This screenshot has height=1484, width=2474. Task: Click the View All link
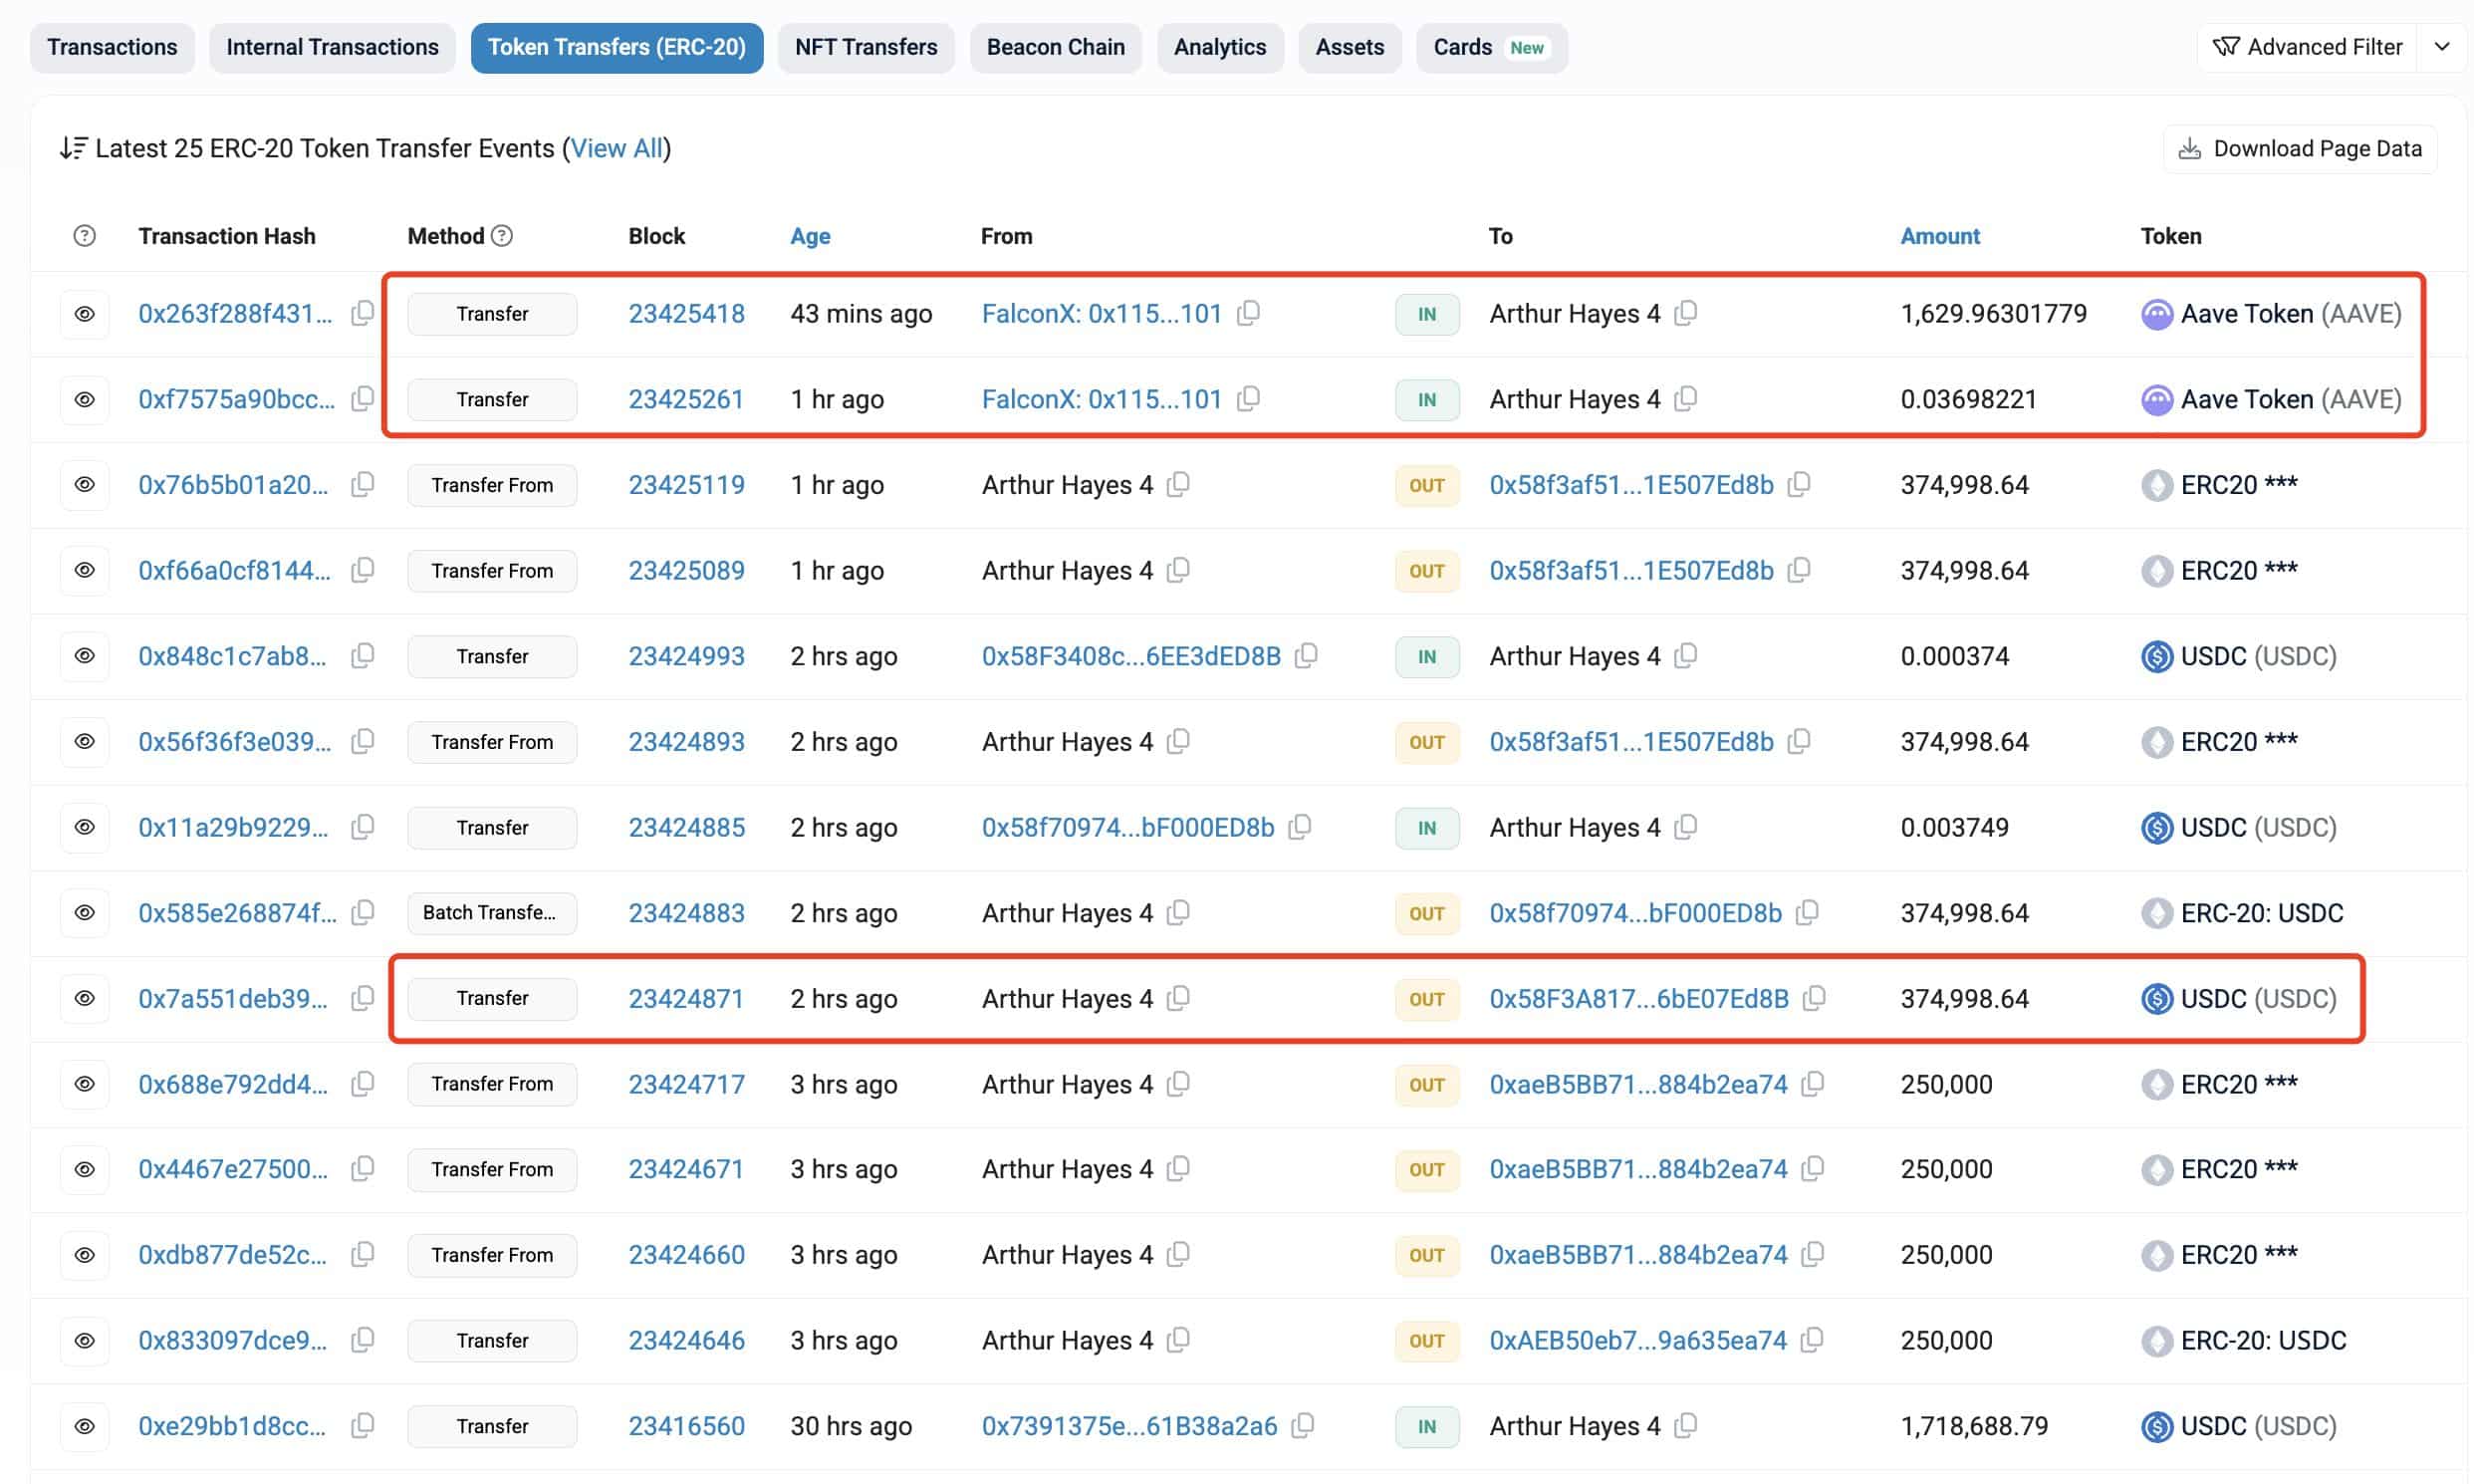click(616, 148)
